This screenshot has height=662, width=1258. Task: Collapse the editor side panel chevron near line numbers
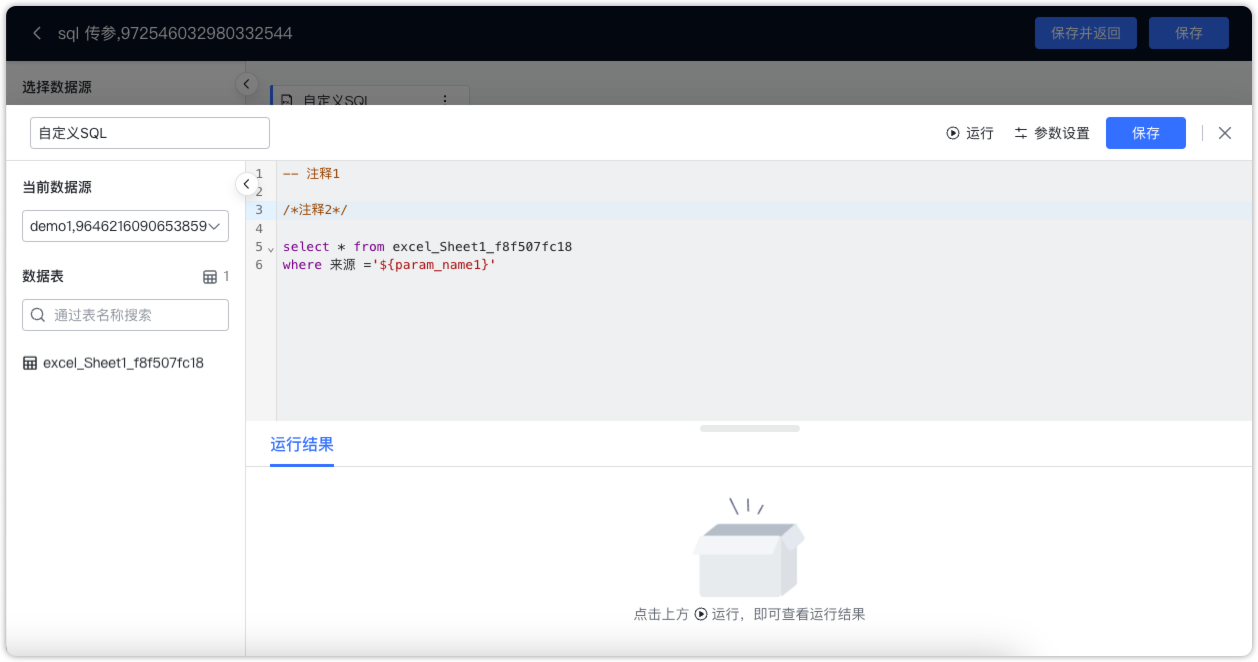click(x=246, y=184)
